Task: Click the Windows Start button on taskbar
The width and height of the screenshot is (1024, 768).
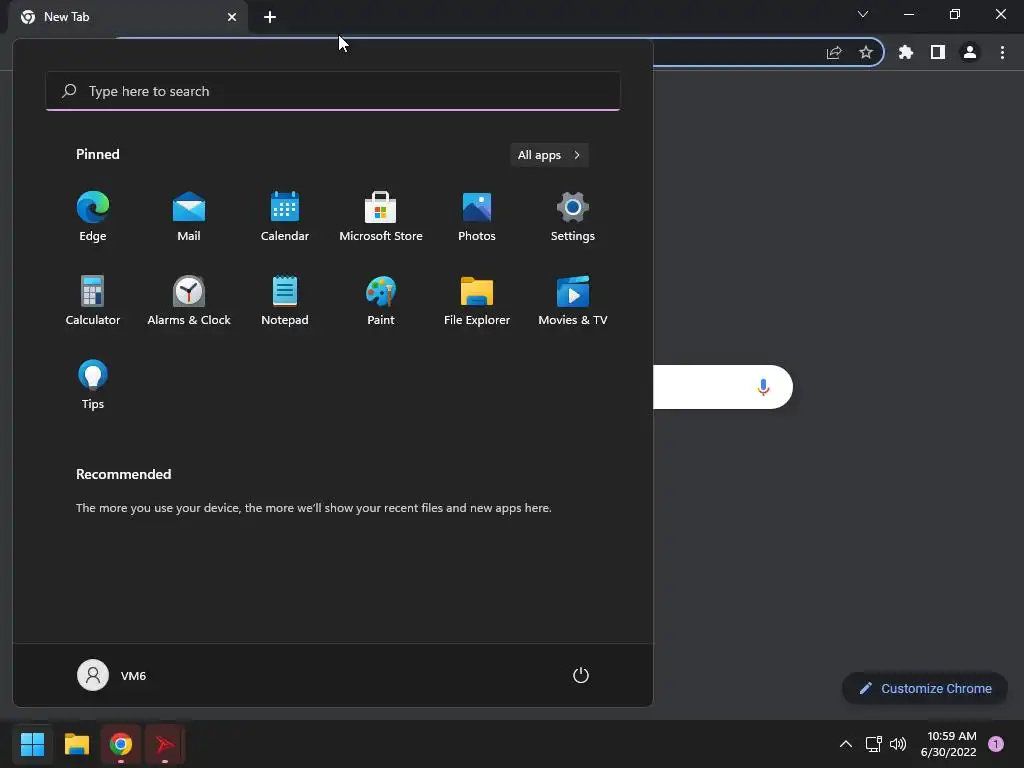Action: 32,744
